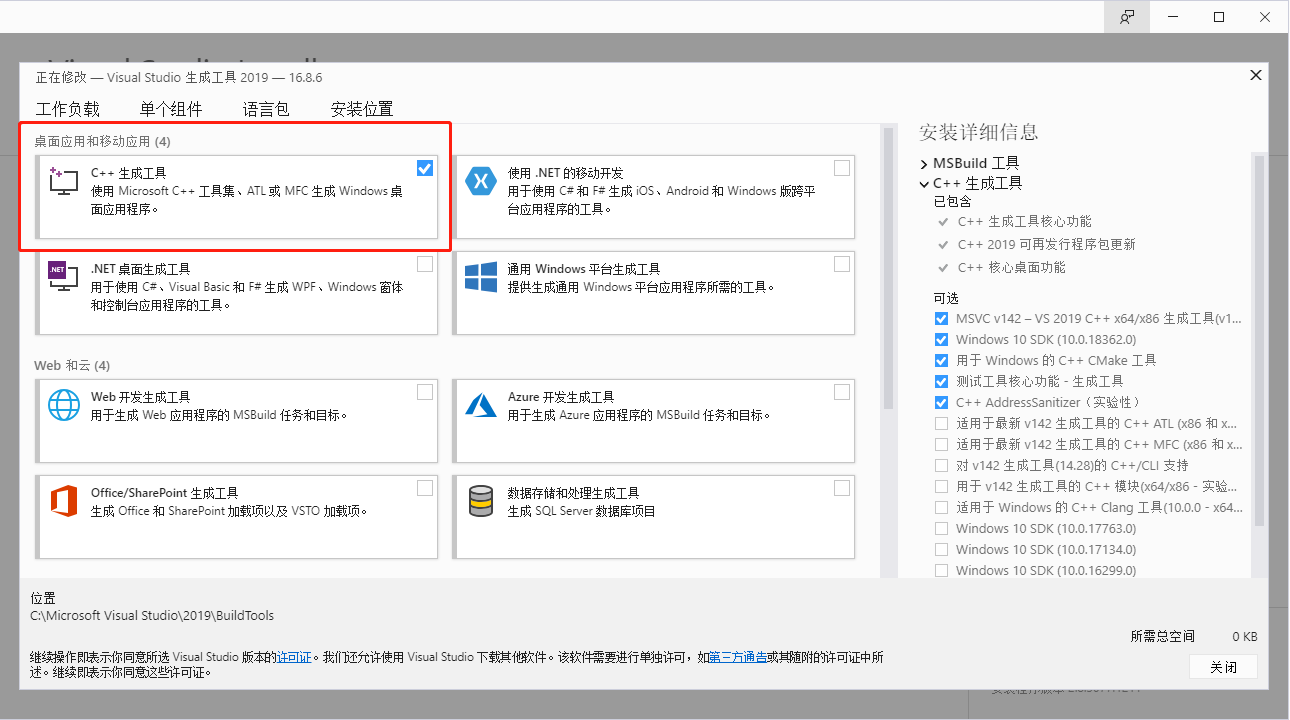Click the feedback icon in the title bar
This screenshot has width=1290, height=720.
1127,17
